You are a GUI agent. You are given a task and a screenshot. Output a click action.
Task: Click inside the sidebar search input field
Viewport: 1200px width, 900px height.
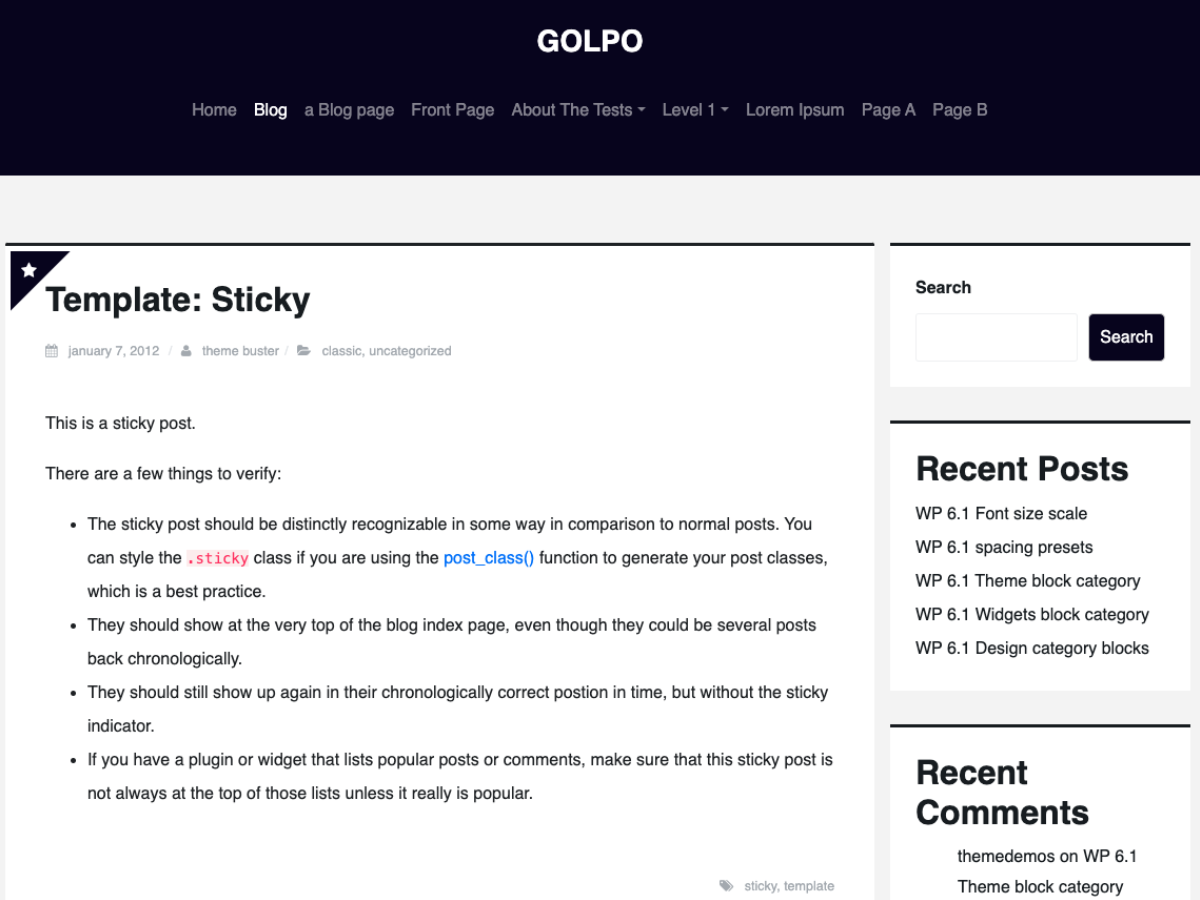(x=995, y=337)
